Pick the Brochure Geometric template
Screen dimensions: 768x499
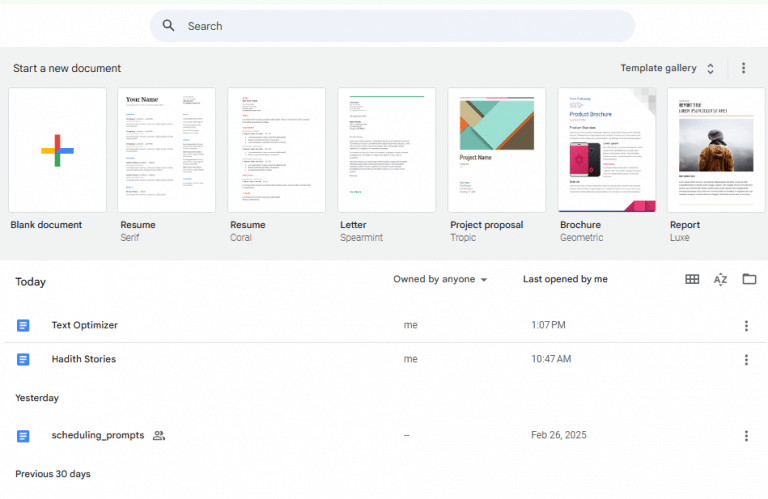pos(606,150)
